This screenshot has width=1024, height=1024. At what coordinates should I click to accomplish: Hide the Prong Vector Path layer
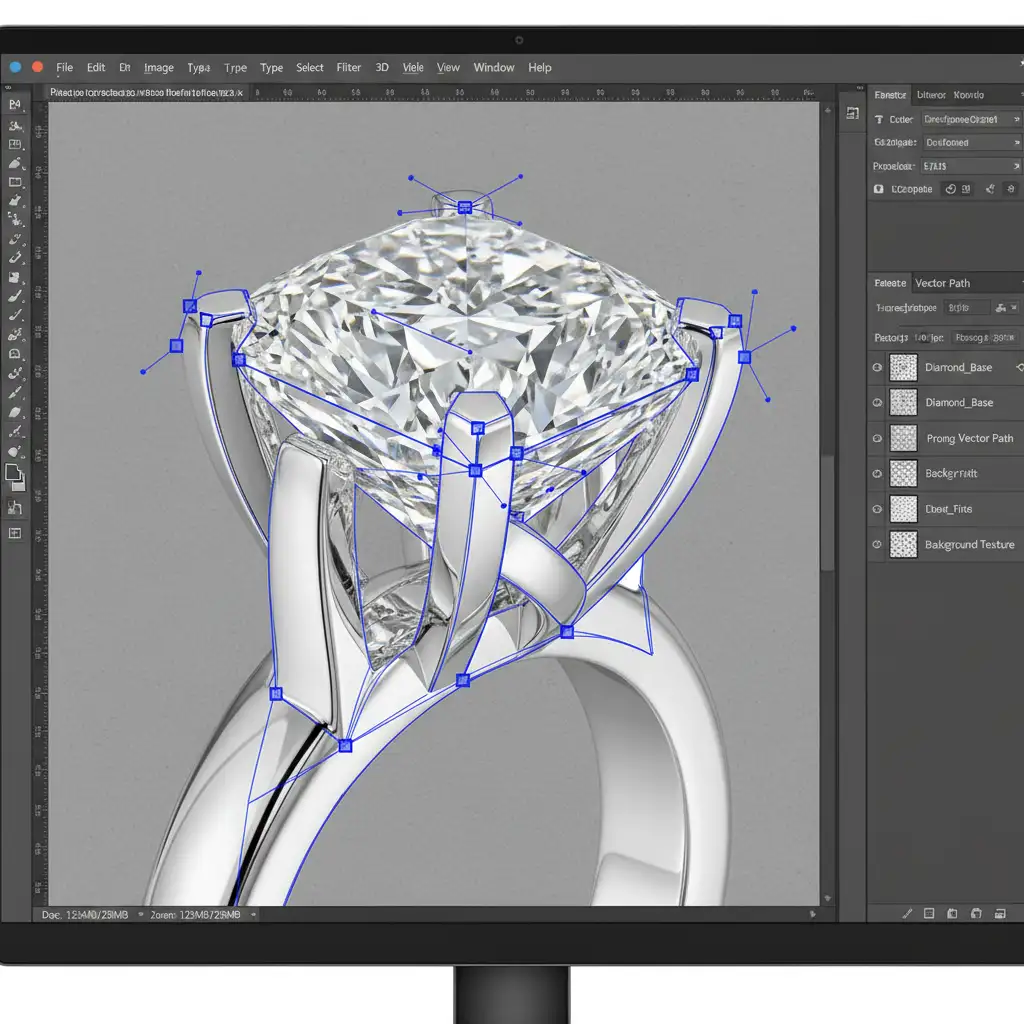pyautogui.click(x=877, y=438)
